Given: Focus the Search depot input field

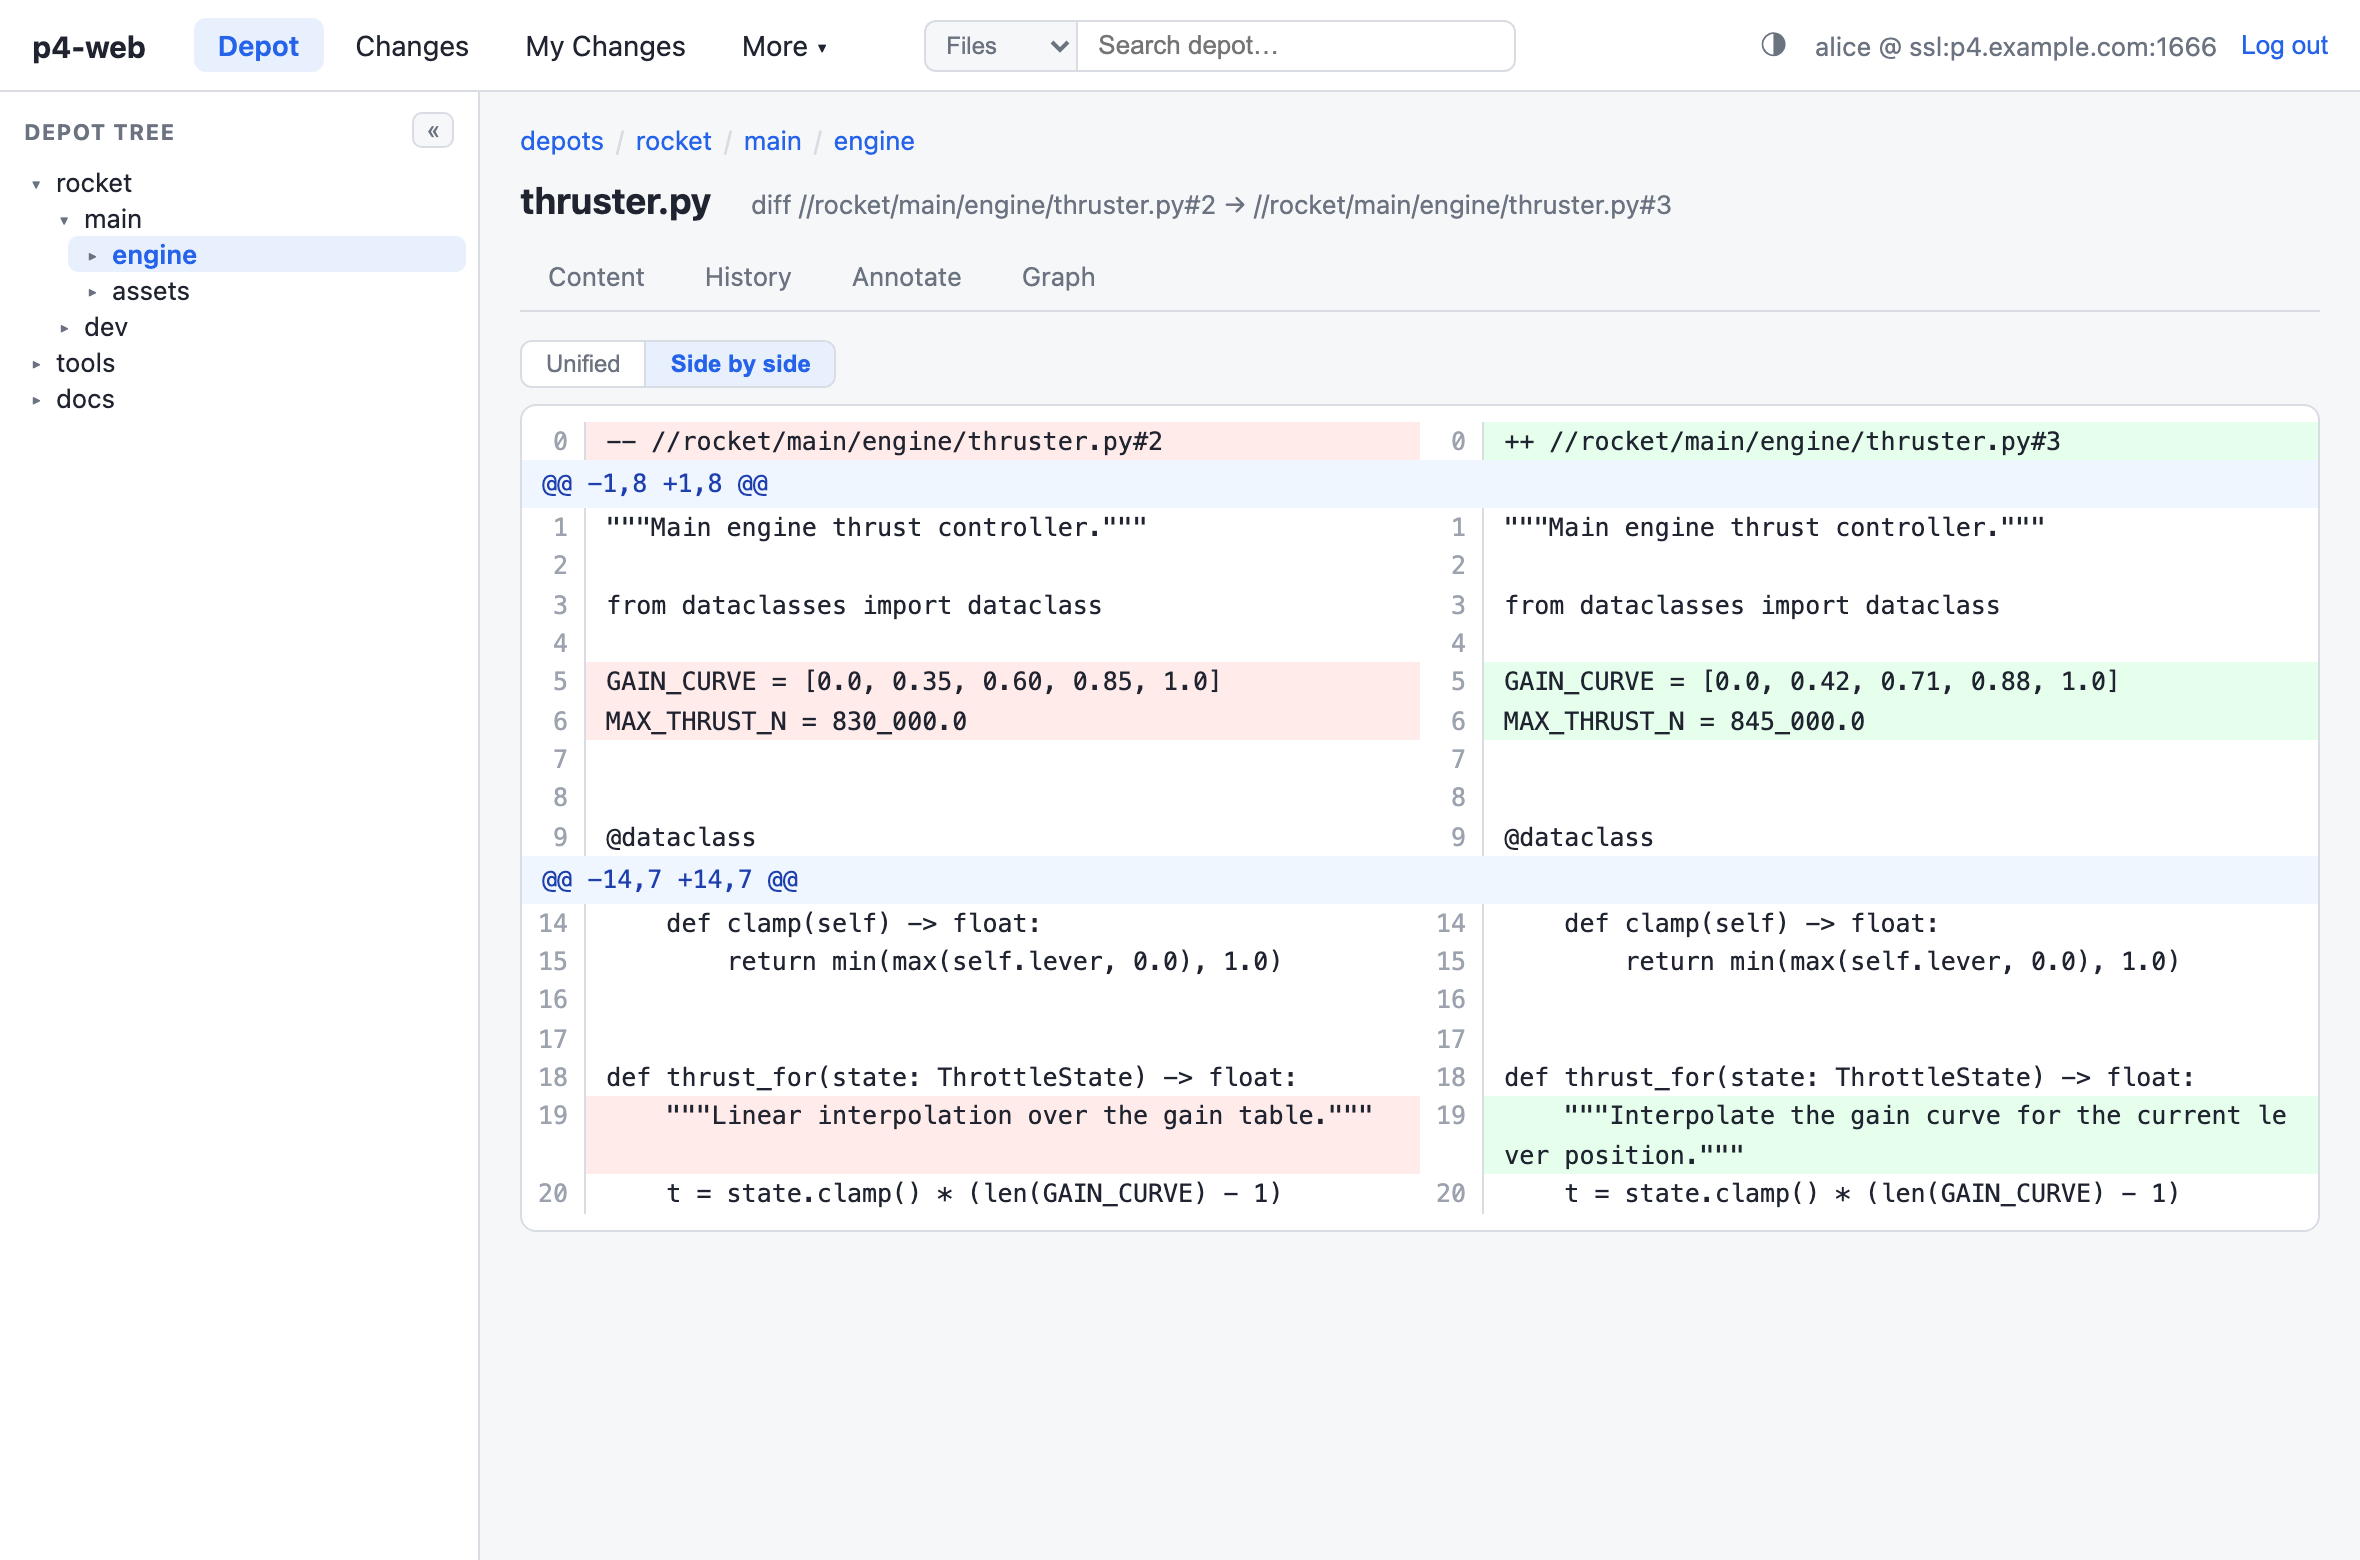Looking at the screenshot, I should pos(1296,46).
